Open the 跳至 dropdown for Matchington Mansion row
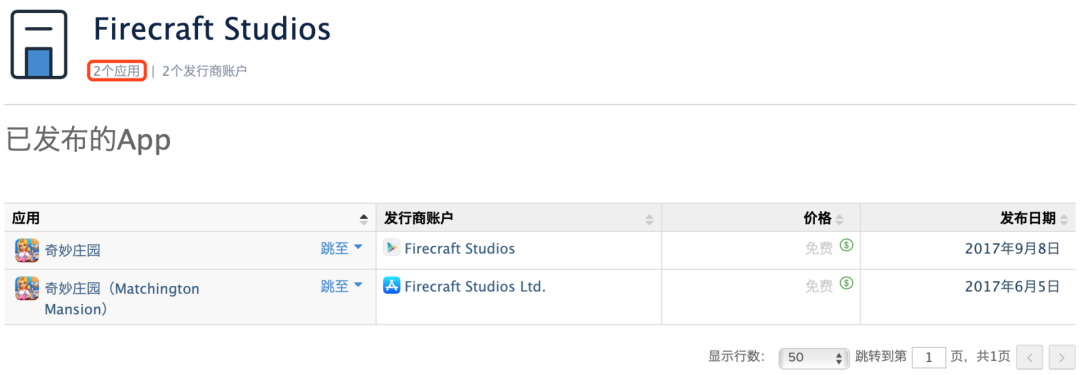 click(342, 286)
